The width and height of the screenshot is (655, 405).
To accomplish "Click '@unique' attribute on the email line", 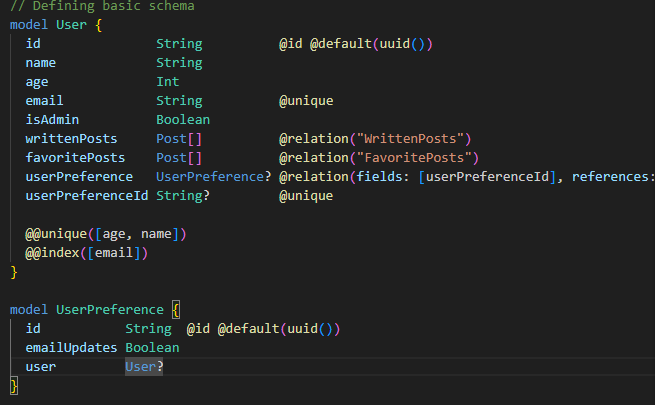I will tap(306, 101).
